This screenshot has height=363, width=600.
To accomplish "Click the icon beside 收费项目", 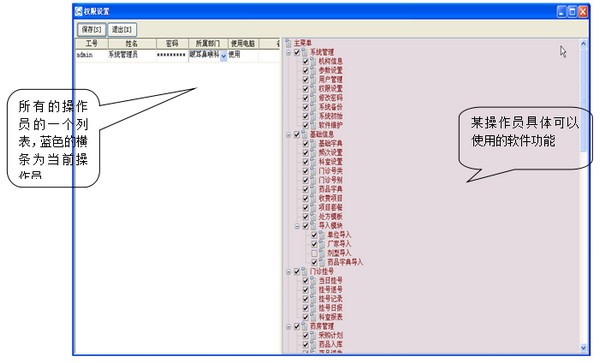I will (313, 199).
